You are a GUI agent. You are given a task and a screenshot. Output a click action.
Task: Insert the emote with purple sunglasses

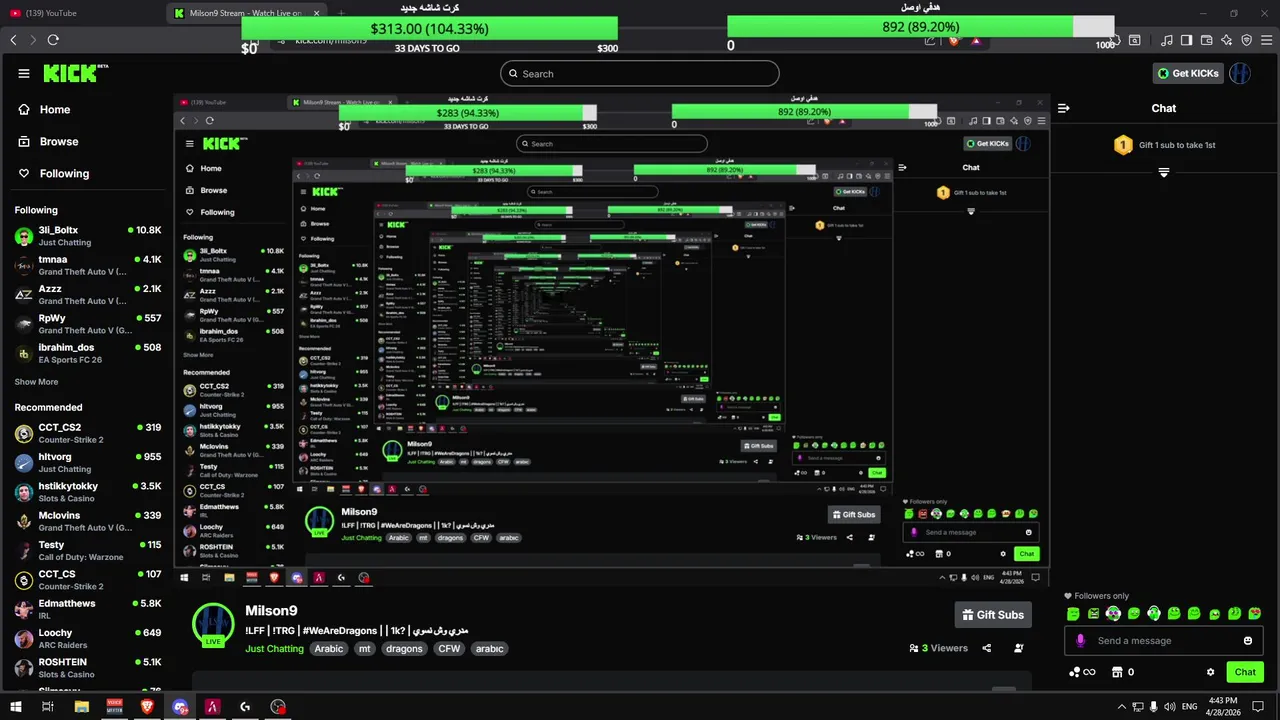coord(1113,614)
